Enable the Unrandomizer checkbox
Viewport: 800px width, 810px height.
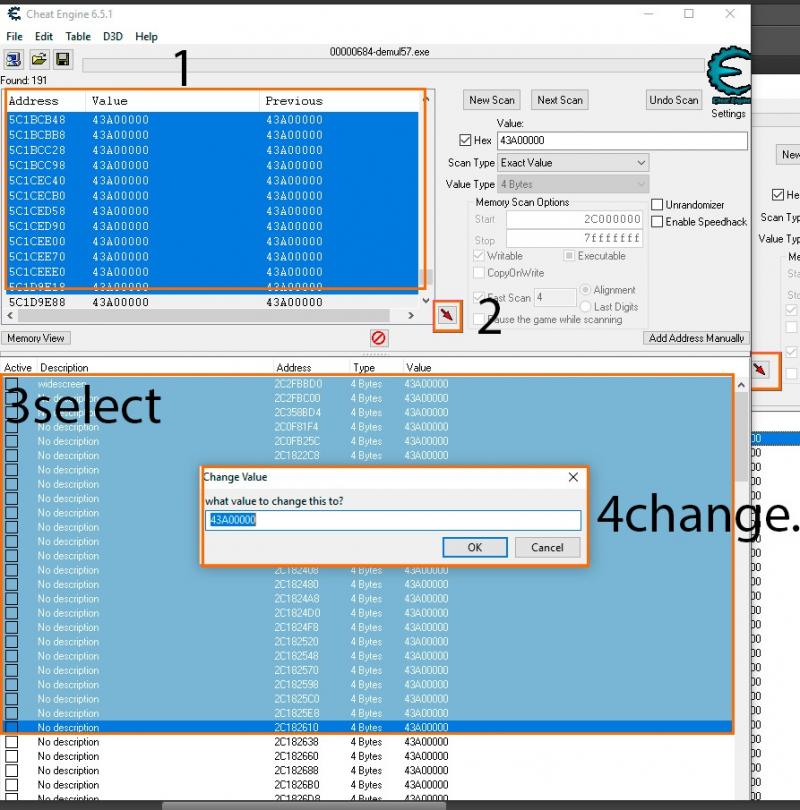click(x=657, y=205)
